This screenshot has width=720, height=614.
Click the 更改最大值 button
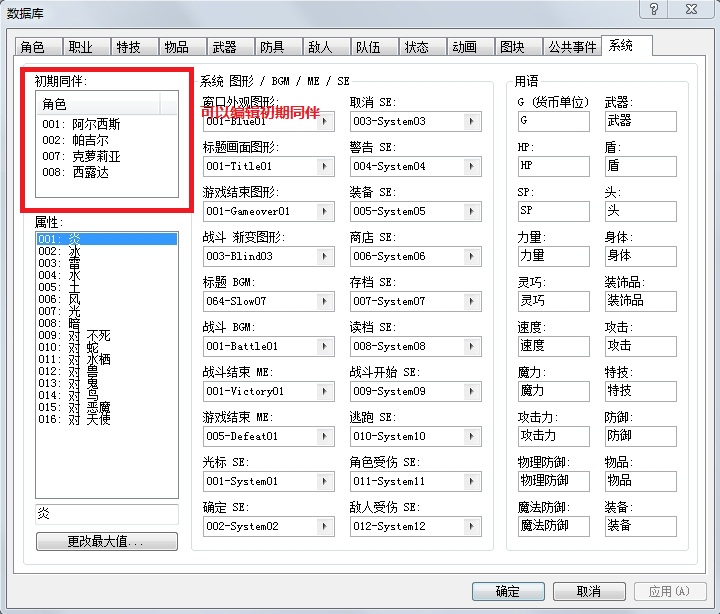click(107, 541)
